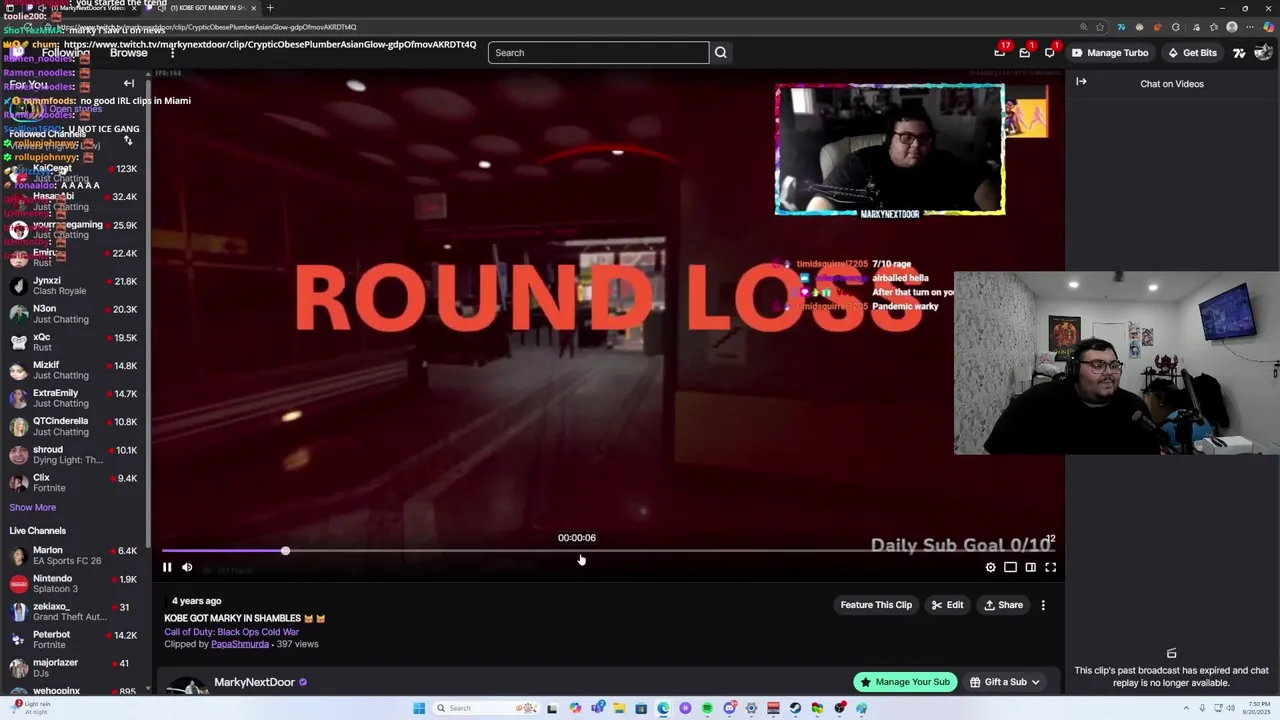Pause the clip playback

click(x=167, y=567)
